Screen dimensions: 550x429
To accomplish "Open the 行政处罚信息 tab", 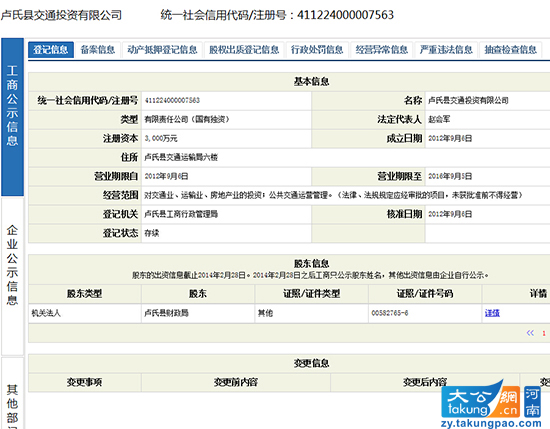I will 317,49.
